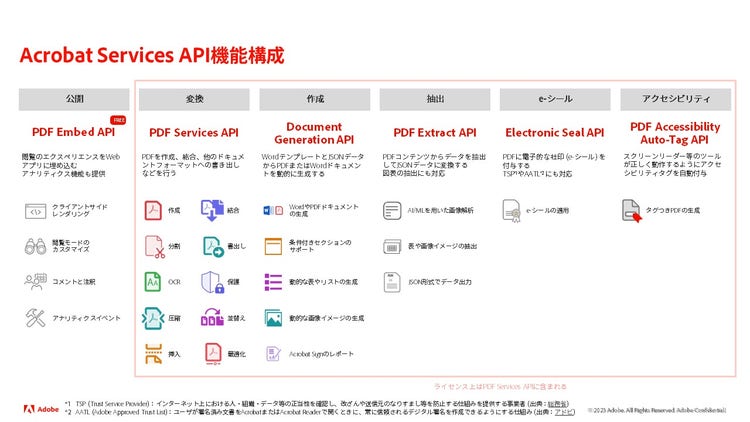
Task: Select the 公開 category header
Action: pos(74,99)
